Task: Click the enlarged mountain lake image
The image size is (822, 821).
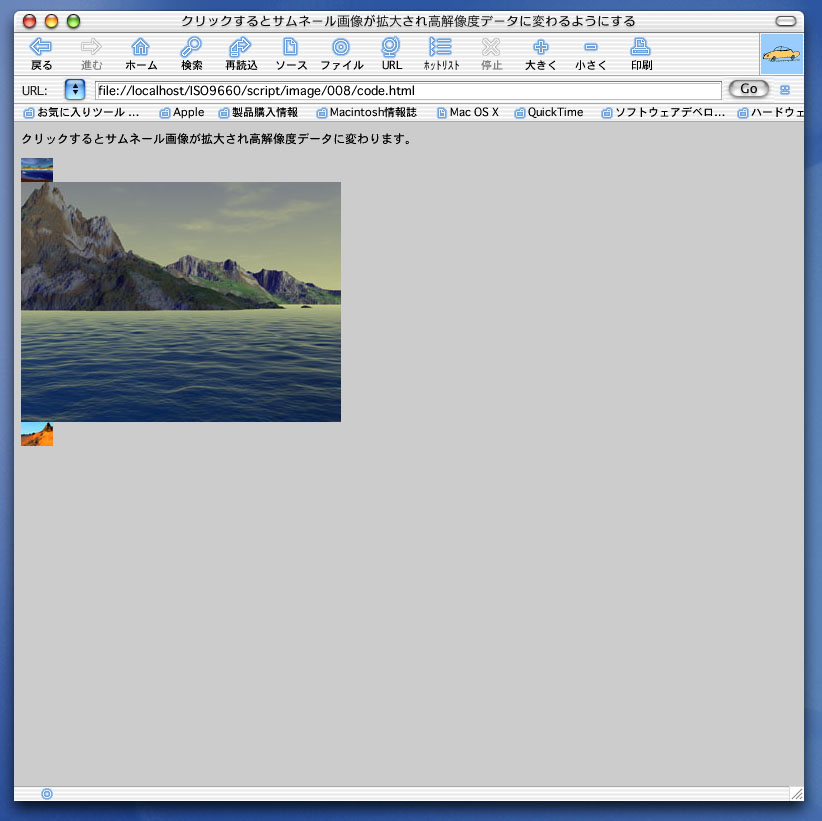Action: [x=181, y=302]
